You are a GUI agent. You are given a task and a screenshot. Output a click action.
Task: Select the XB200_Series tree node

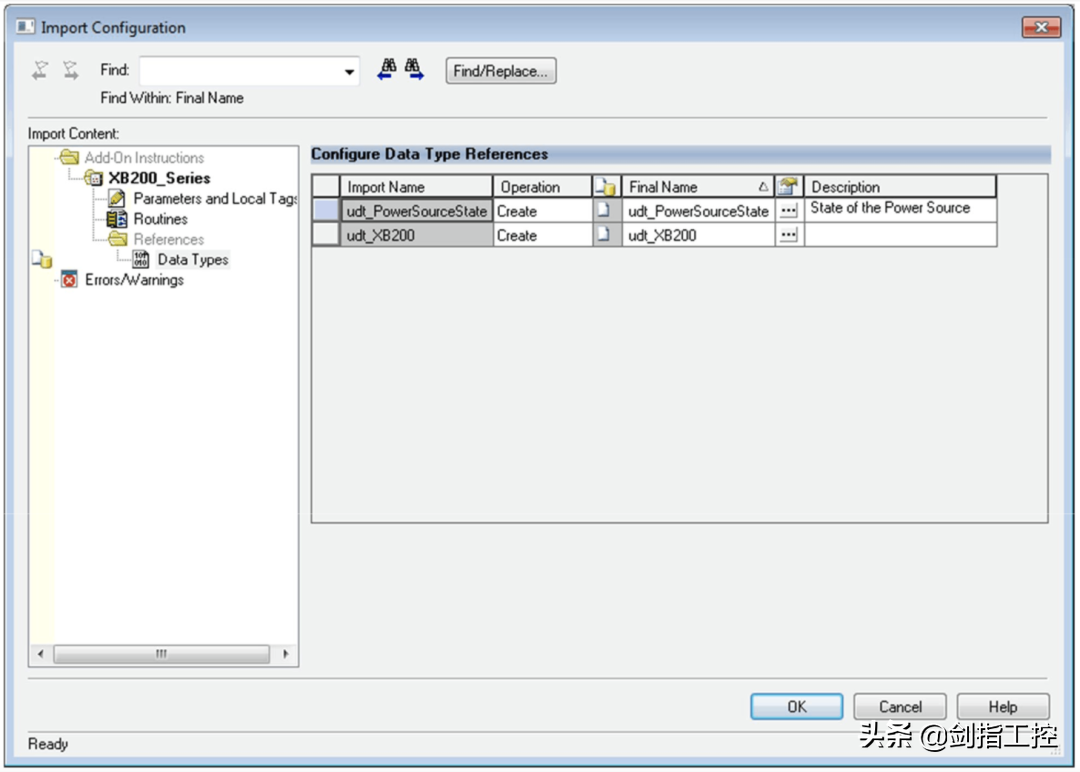click(x=158, y=178)
